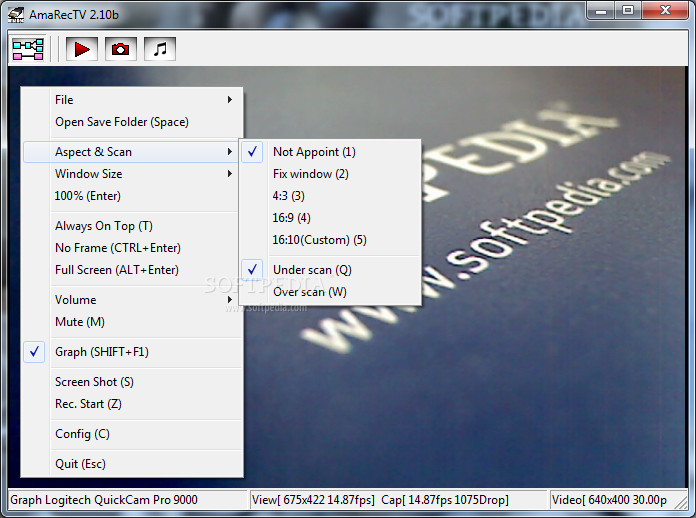
Task: Select Over scan (W)
Action: coord(330,292)
